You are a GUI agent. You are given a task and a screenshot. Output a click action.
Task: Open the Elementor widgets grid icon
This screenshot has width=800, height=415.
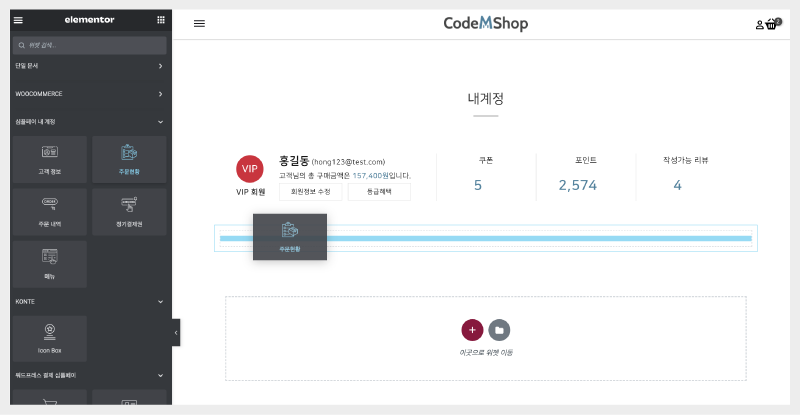point(161,20)
